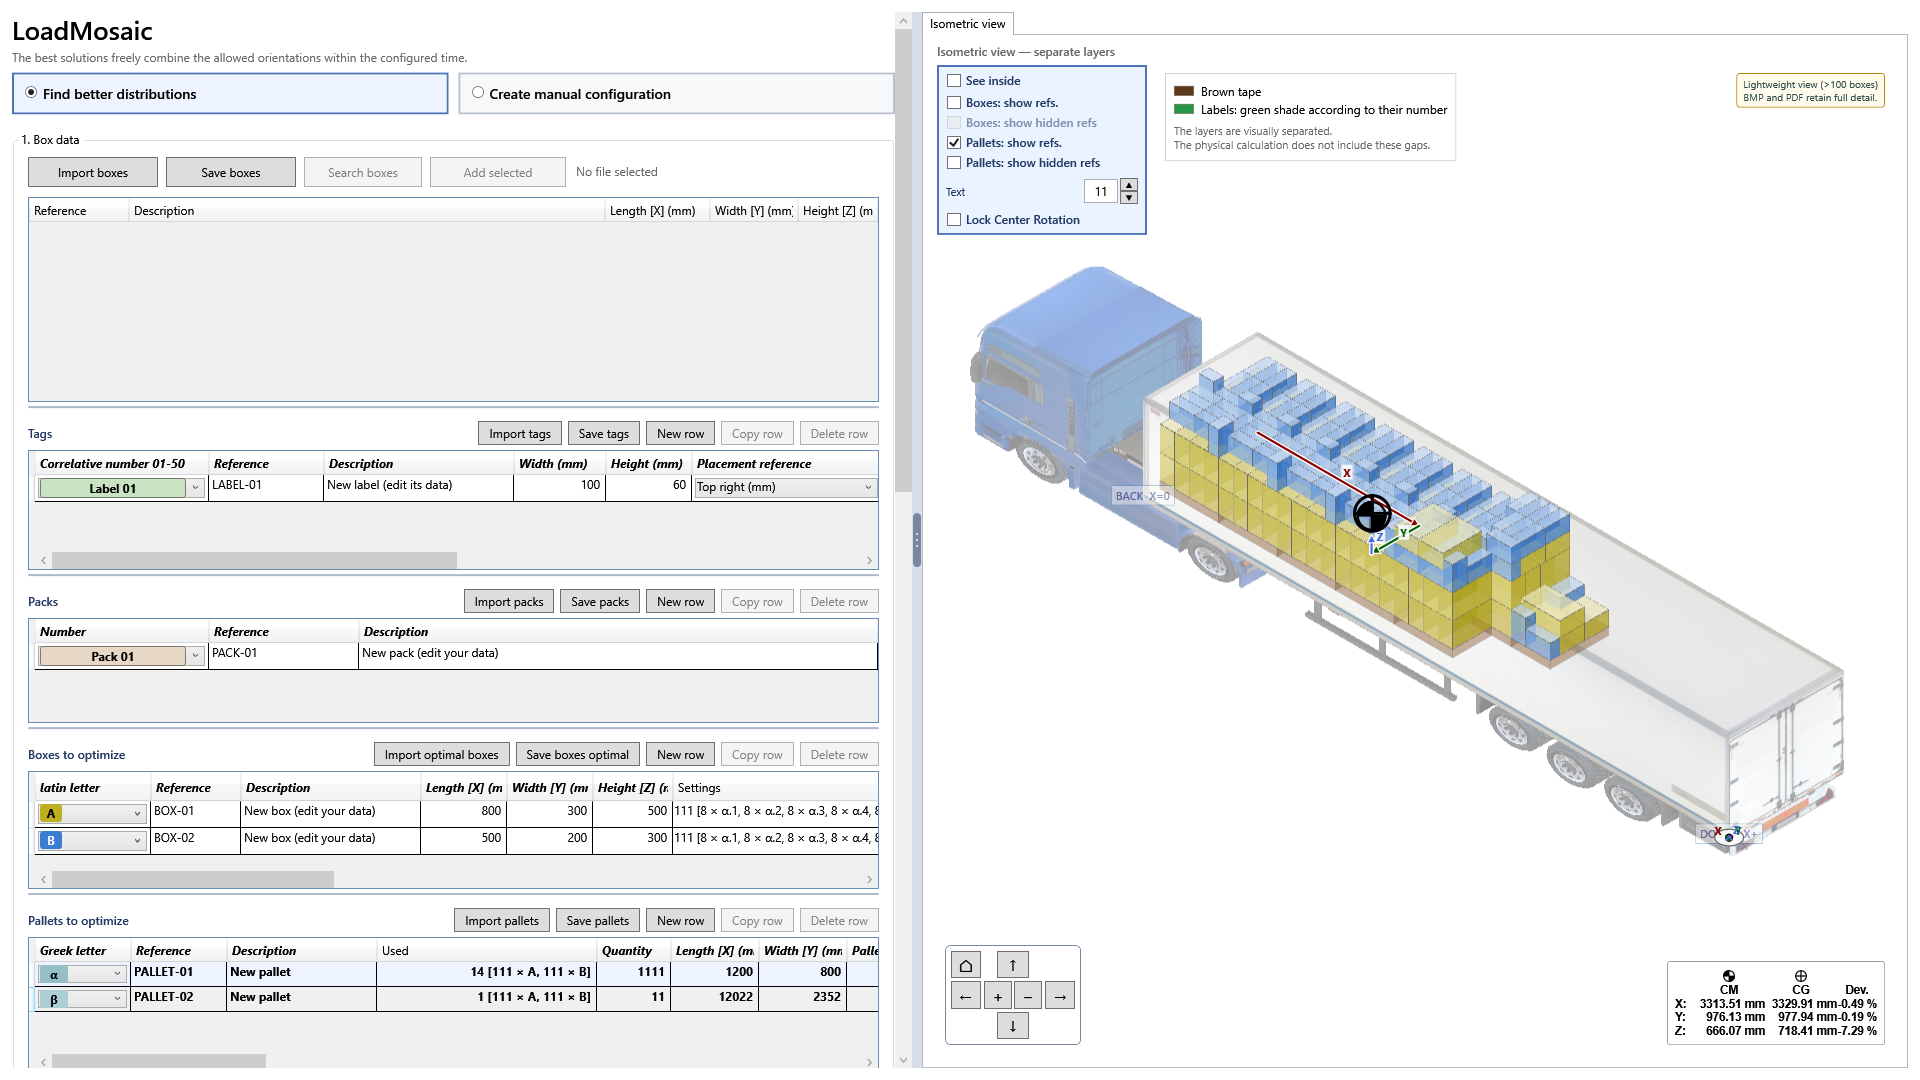
Task: Click Save boxes button
Action: (231, 172)
